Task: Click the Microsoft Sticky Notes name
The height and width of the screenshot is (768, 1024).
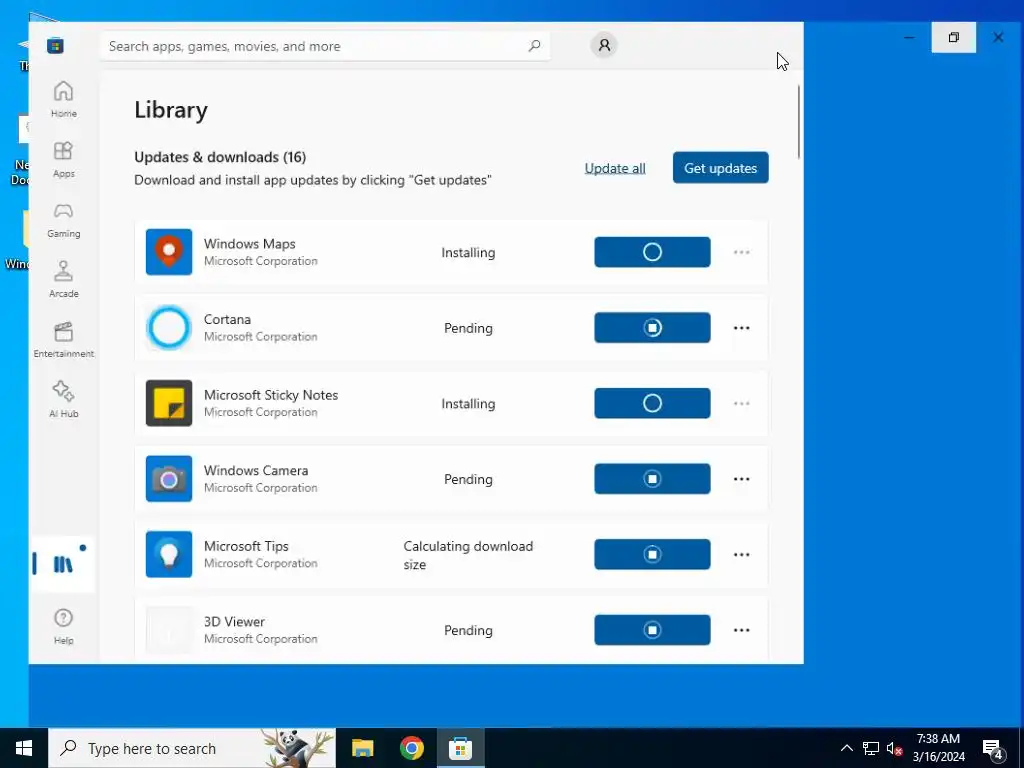Action: tap(271, 395)
